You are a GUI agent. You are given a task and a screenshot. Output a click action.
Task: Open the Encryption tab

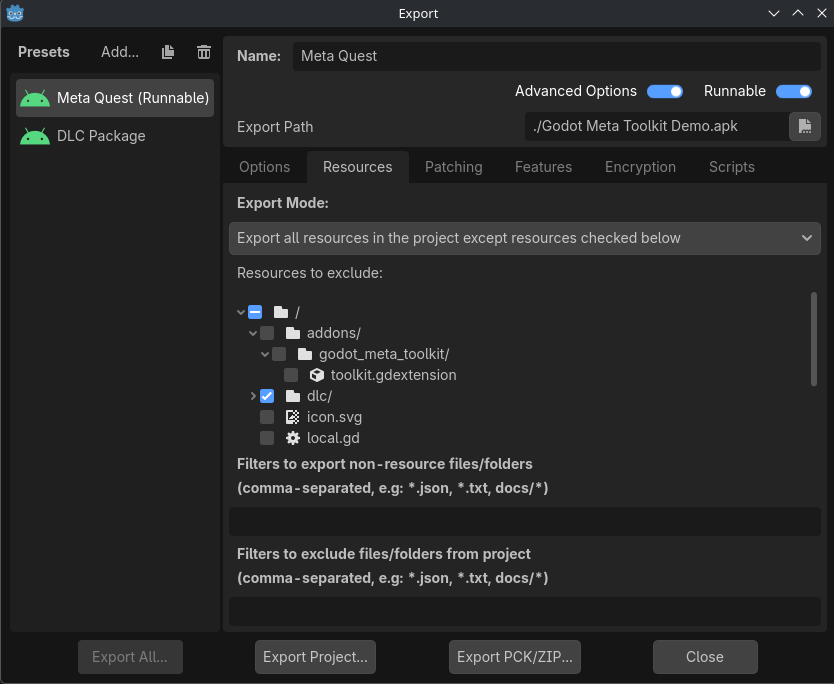coord(639,167)
